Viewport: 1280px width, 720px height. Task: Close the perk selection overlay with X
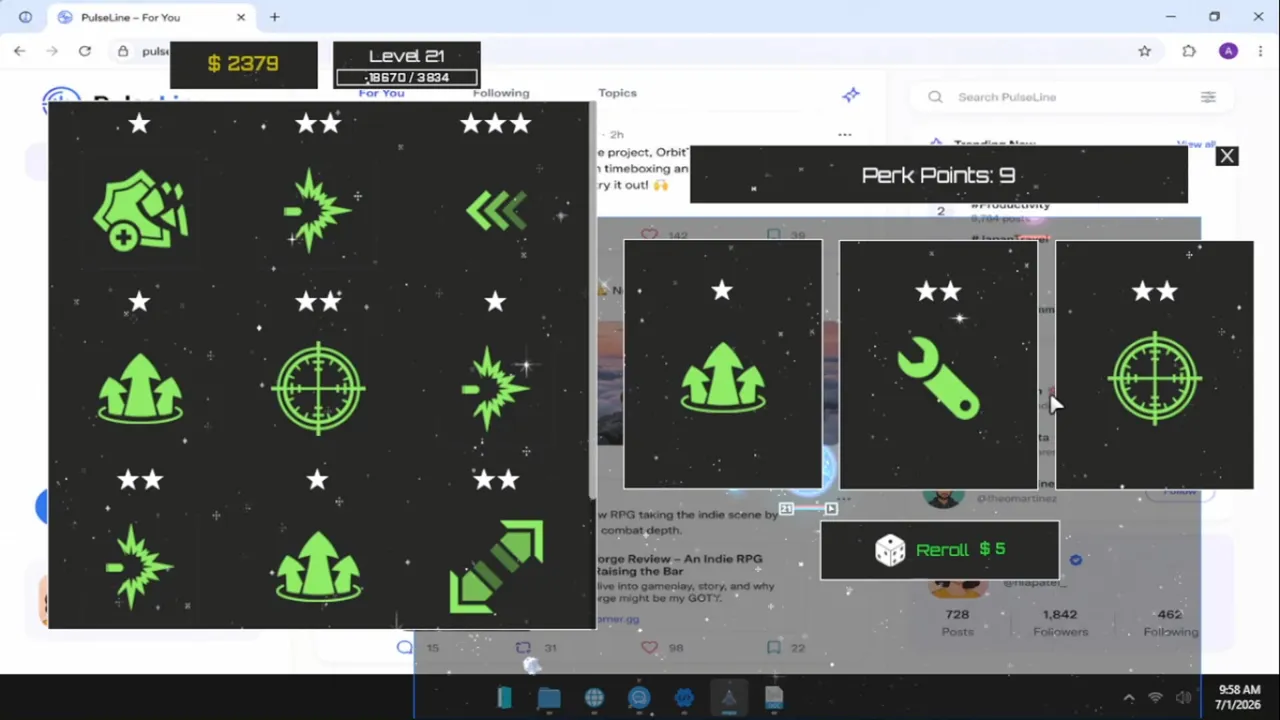[1227, 156]
